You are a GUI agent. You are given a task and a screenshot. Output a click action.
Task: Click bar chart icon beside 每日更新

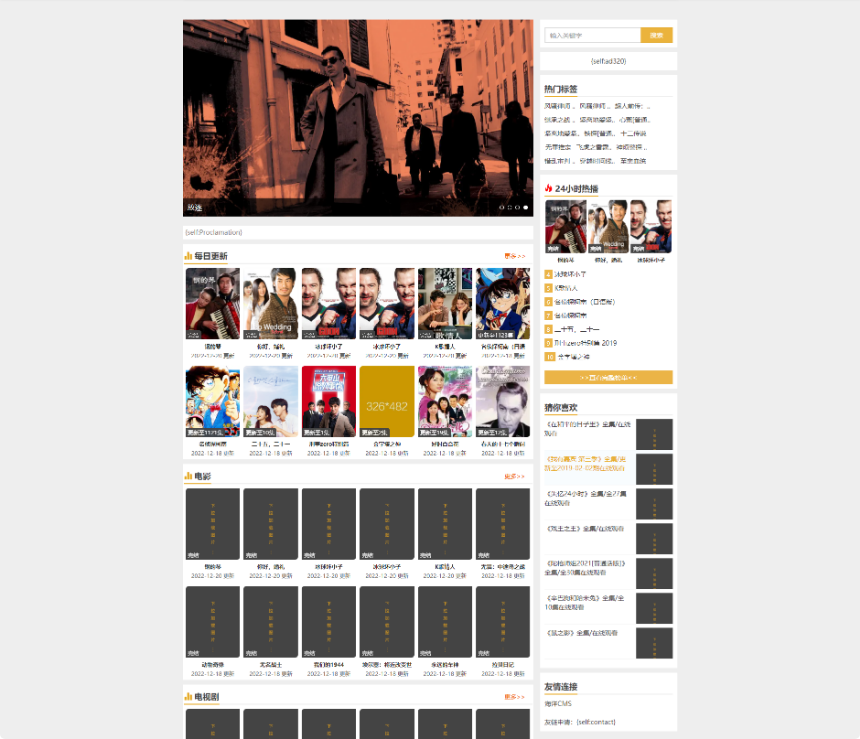coord(188,256)
